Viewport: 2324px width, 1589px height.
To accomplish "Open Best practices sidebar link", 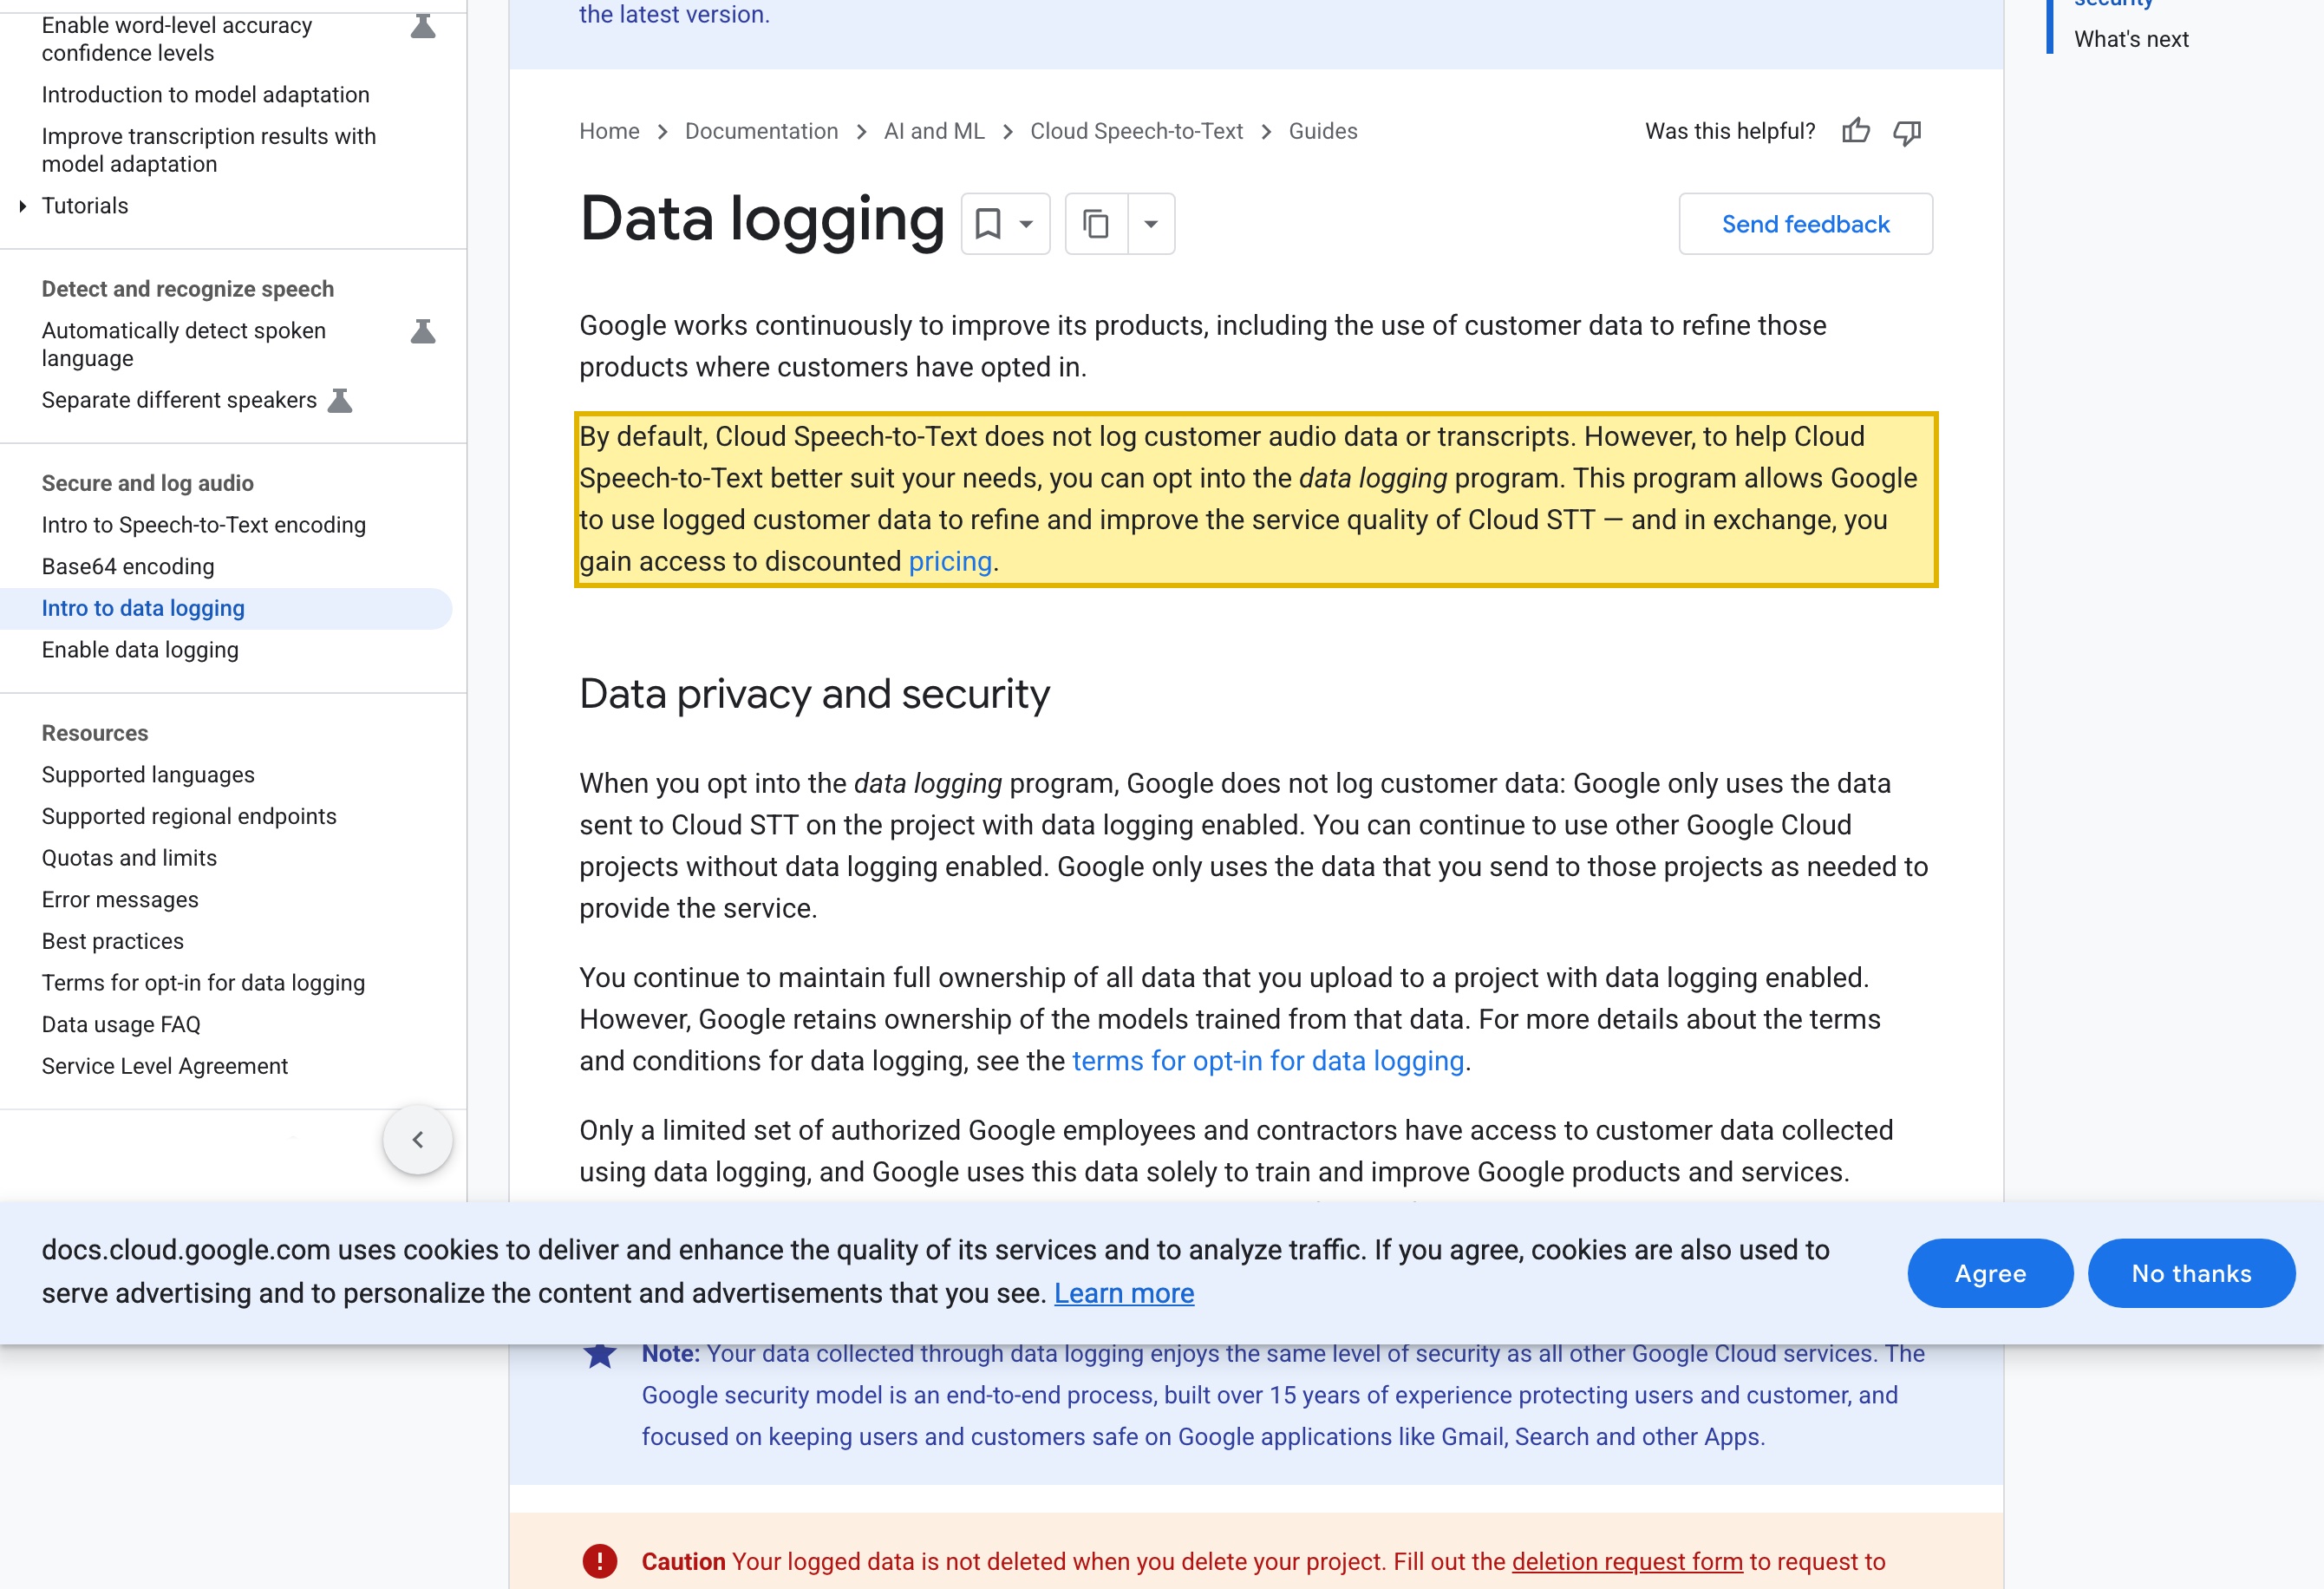I will coord(113,941).
